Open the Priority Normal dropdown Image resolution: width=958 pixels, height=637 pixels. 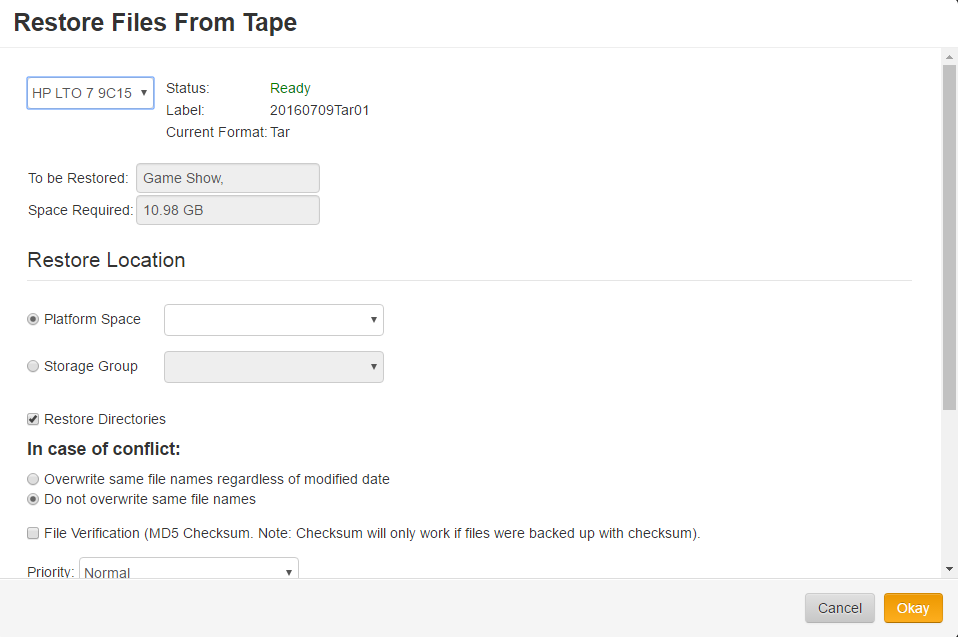(189, 569)
